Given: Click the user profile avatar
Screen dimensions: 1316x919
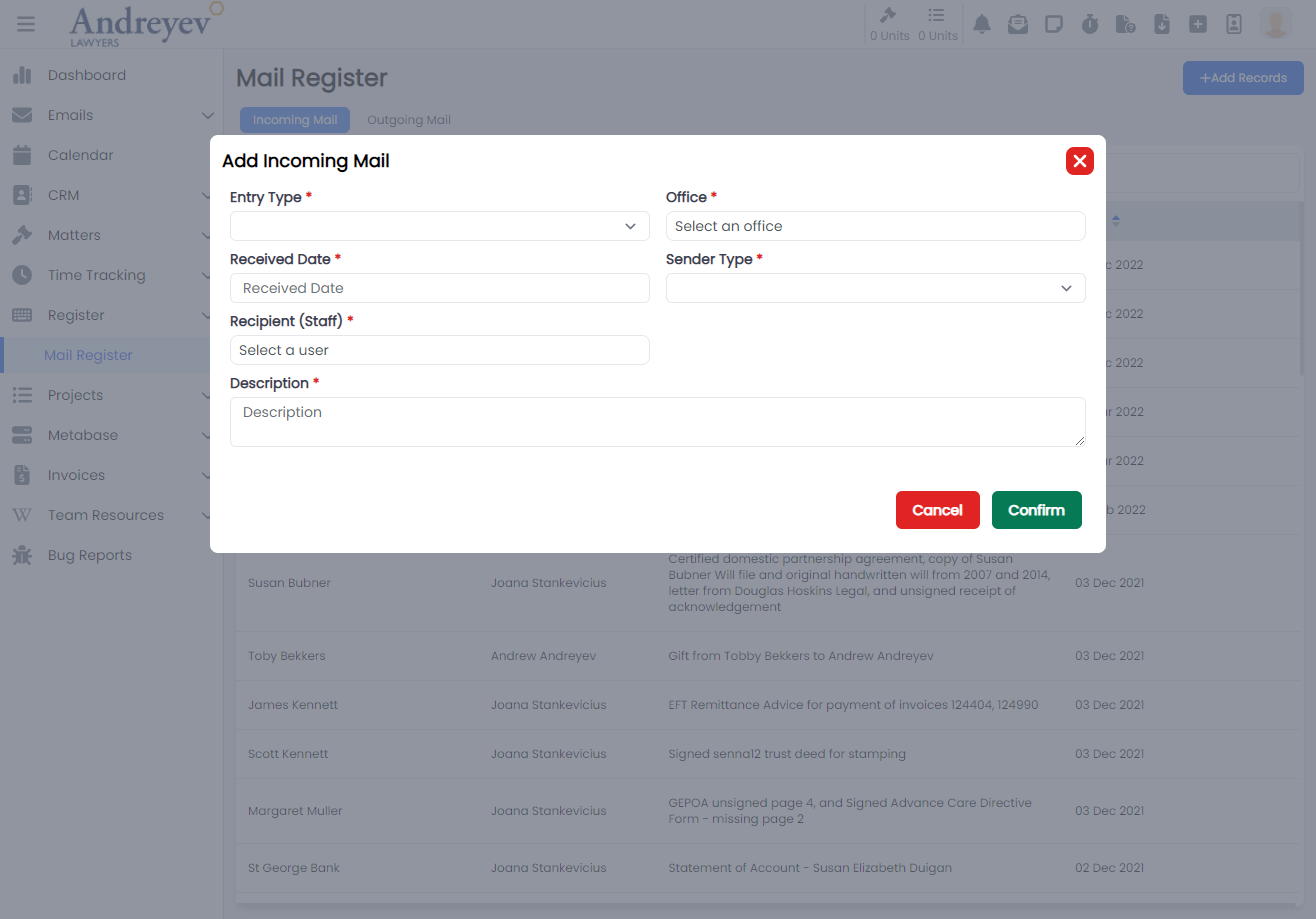Looking at the screenshot, I should [1276, 24].
